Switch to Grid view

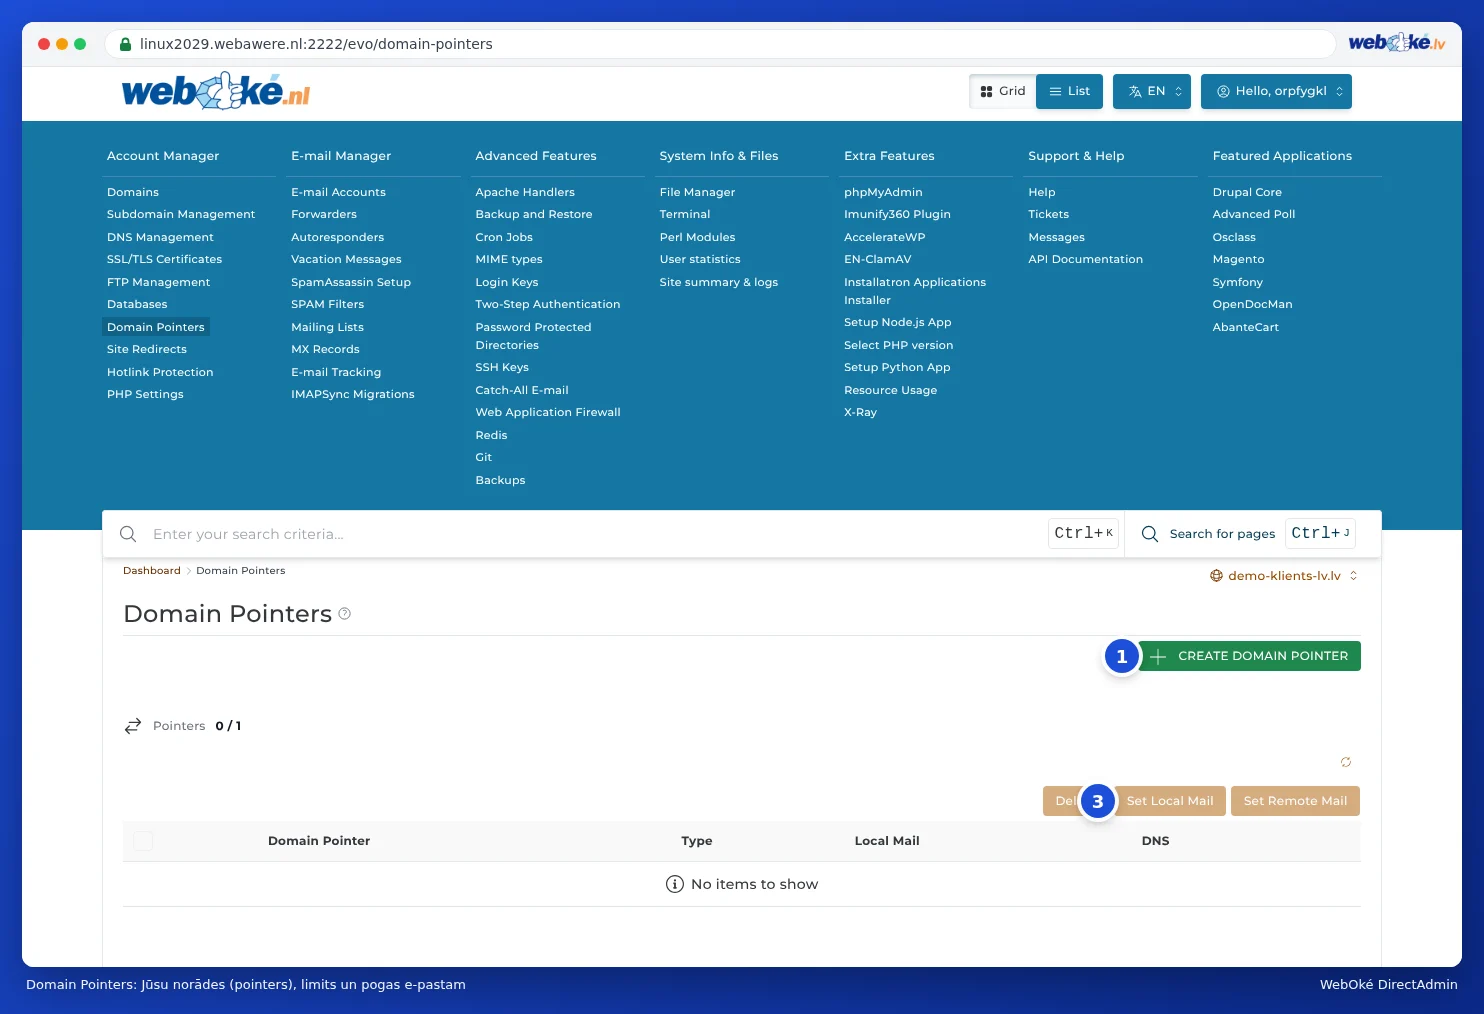1003,91
